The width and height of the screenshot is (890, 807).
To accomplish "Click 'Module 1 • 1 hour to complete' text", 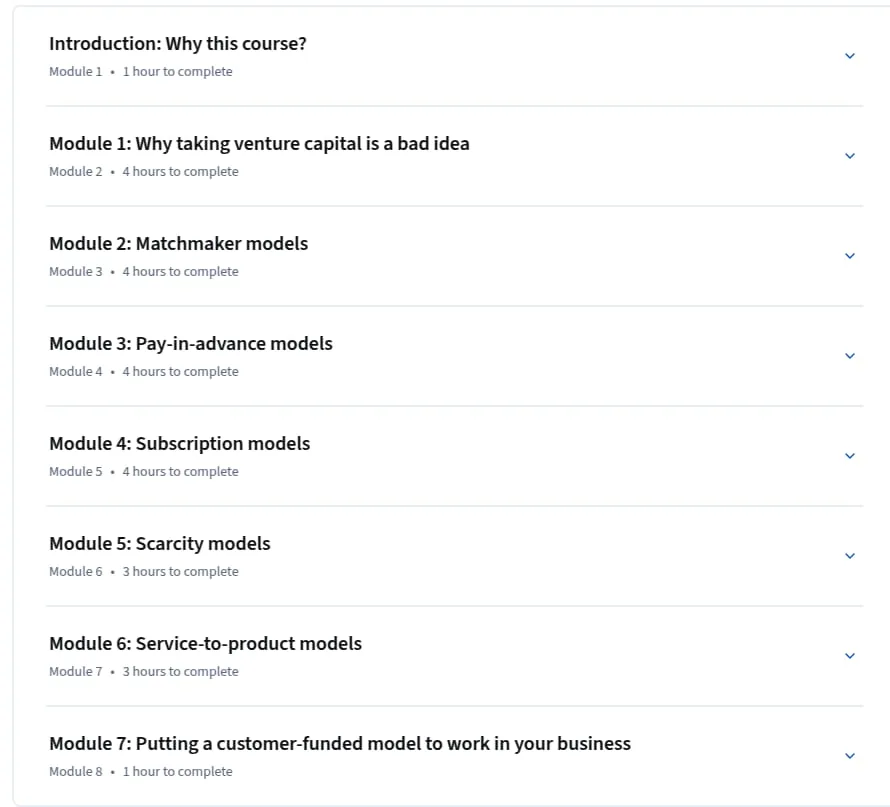I will point(141,72).
